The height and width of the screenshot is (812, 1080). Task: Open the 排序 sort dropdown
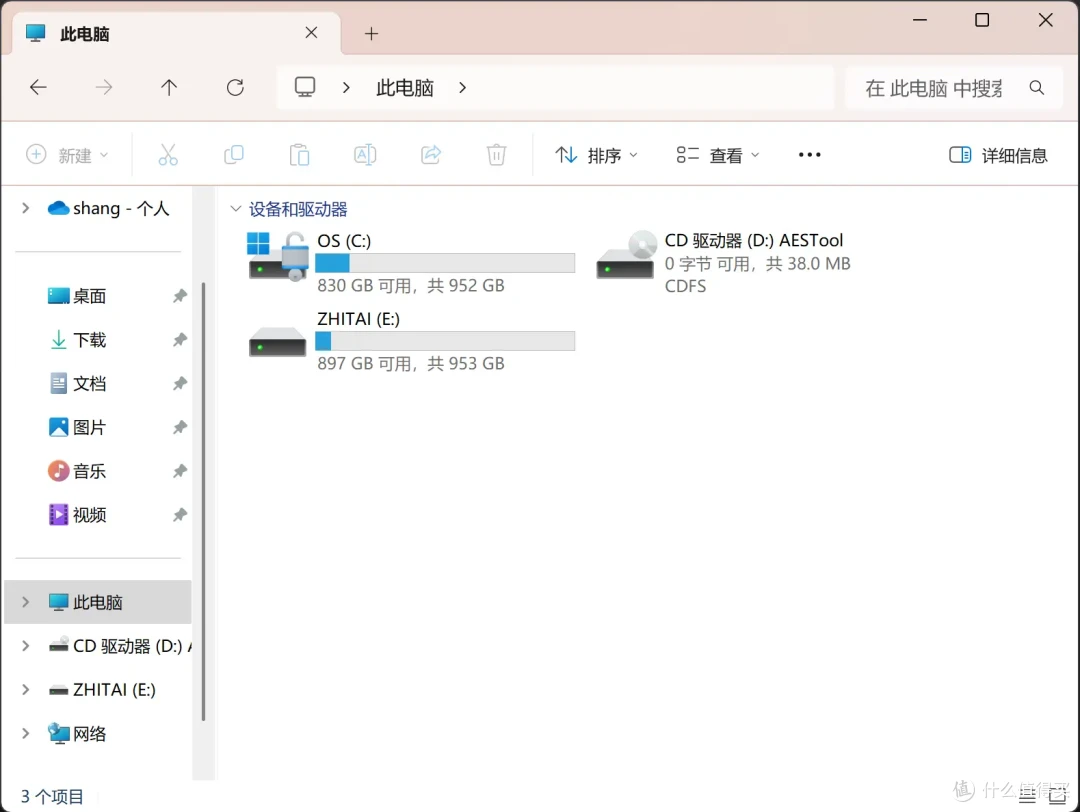[x=596, y=155]
